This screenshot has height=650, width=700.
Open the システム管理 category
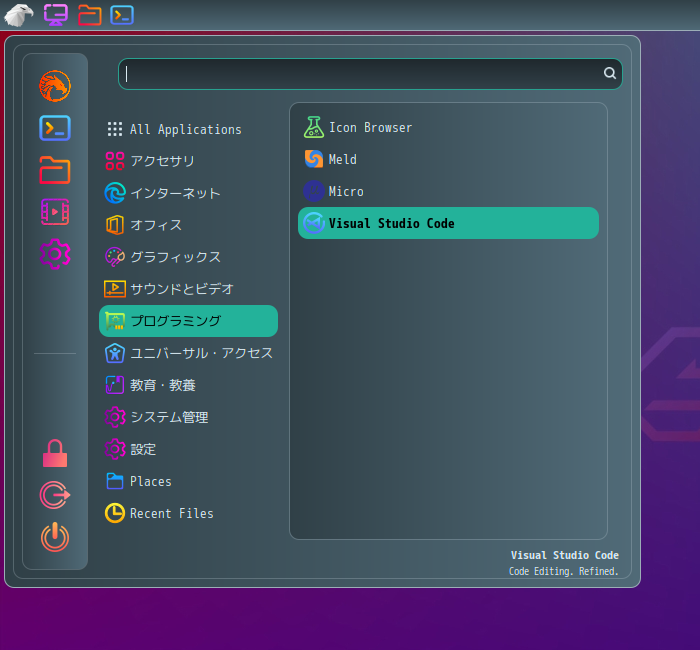pos(188,417)
